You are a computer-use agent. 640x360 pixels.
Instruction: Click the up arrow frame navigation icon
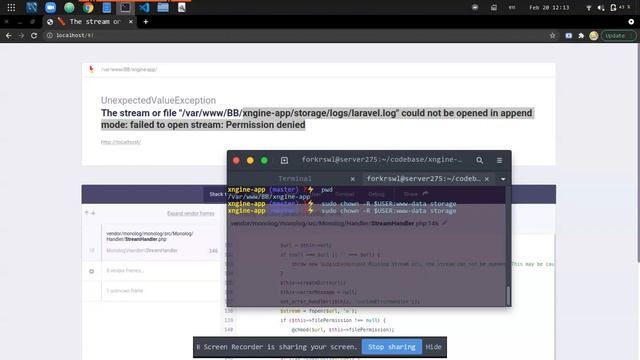87,213
